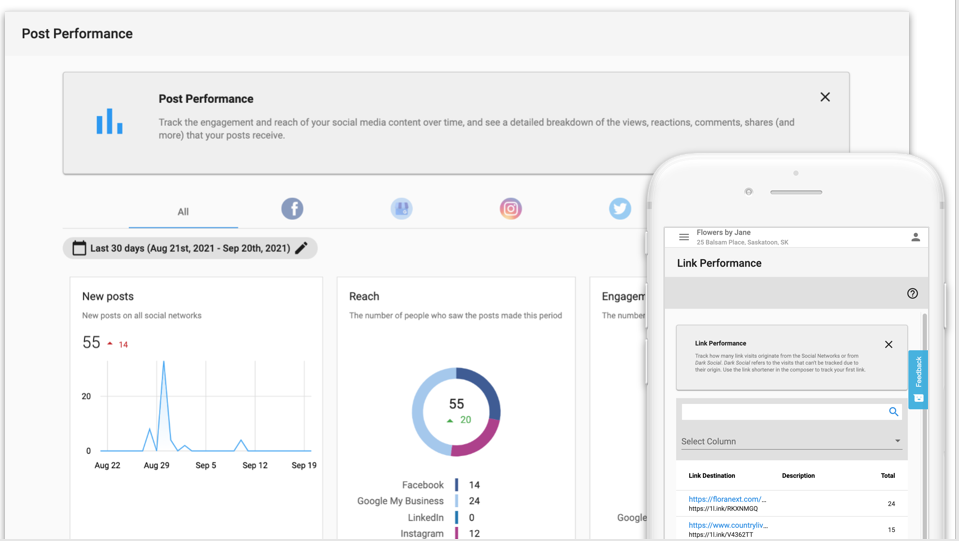
Task: Click the https://1l.ink/RKXNMGQ short link text
Action: [x=723, y=509]
